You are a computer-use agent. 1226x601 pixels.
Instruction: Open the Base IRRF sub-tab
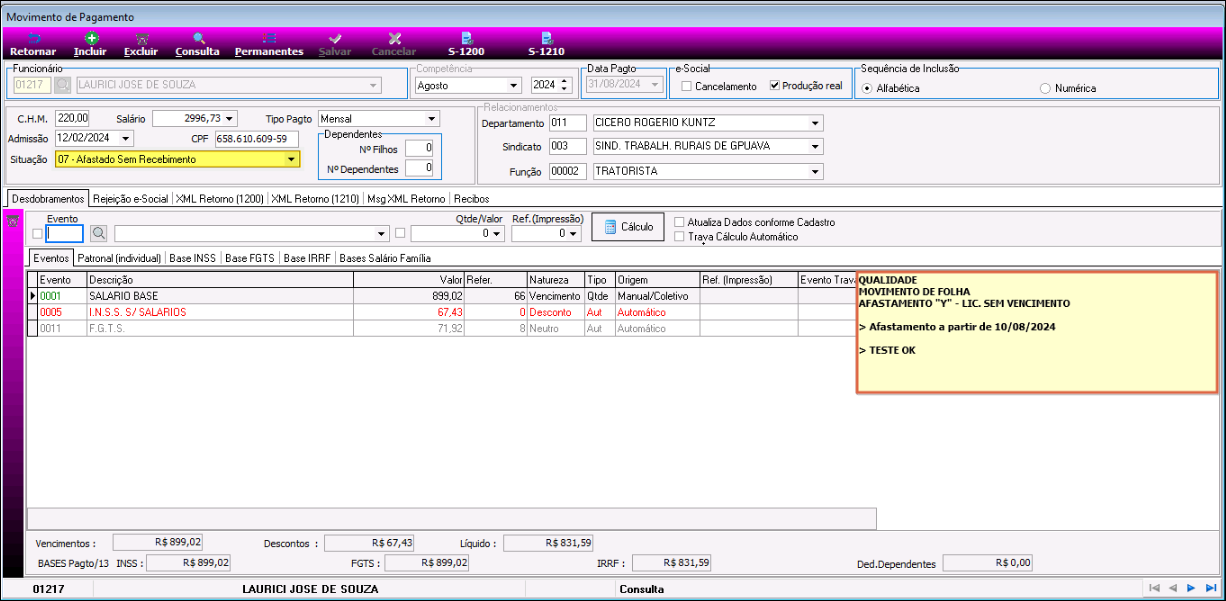307,258
